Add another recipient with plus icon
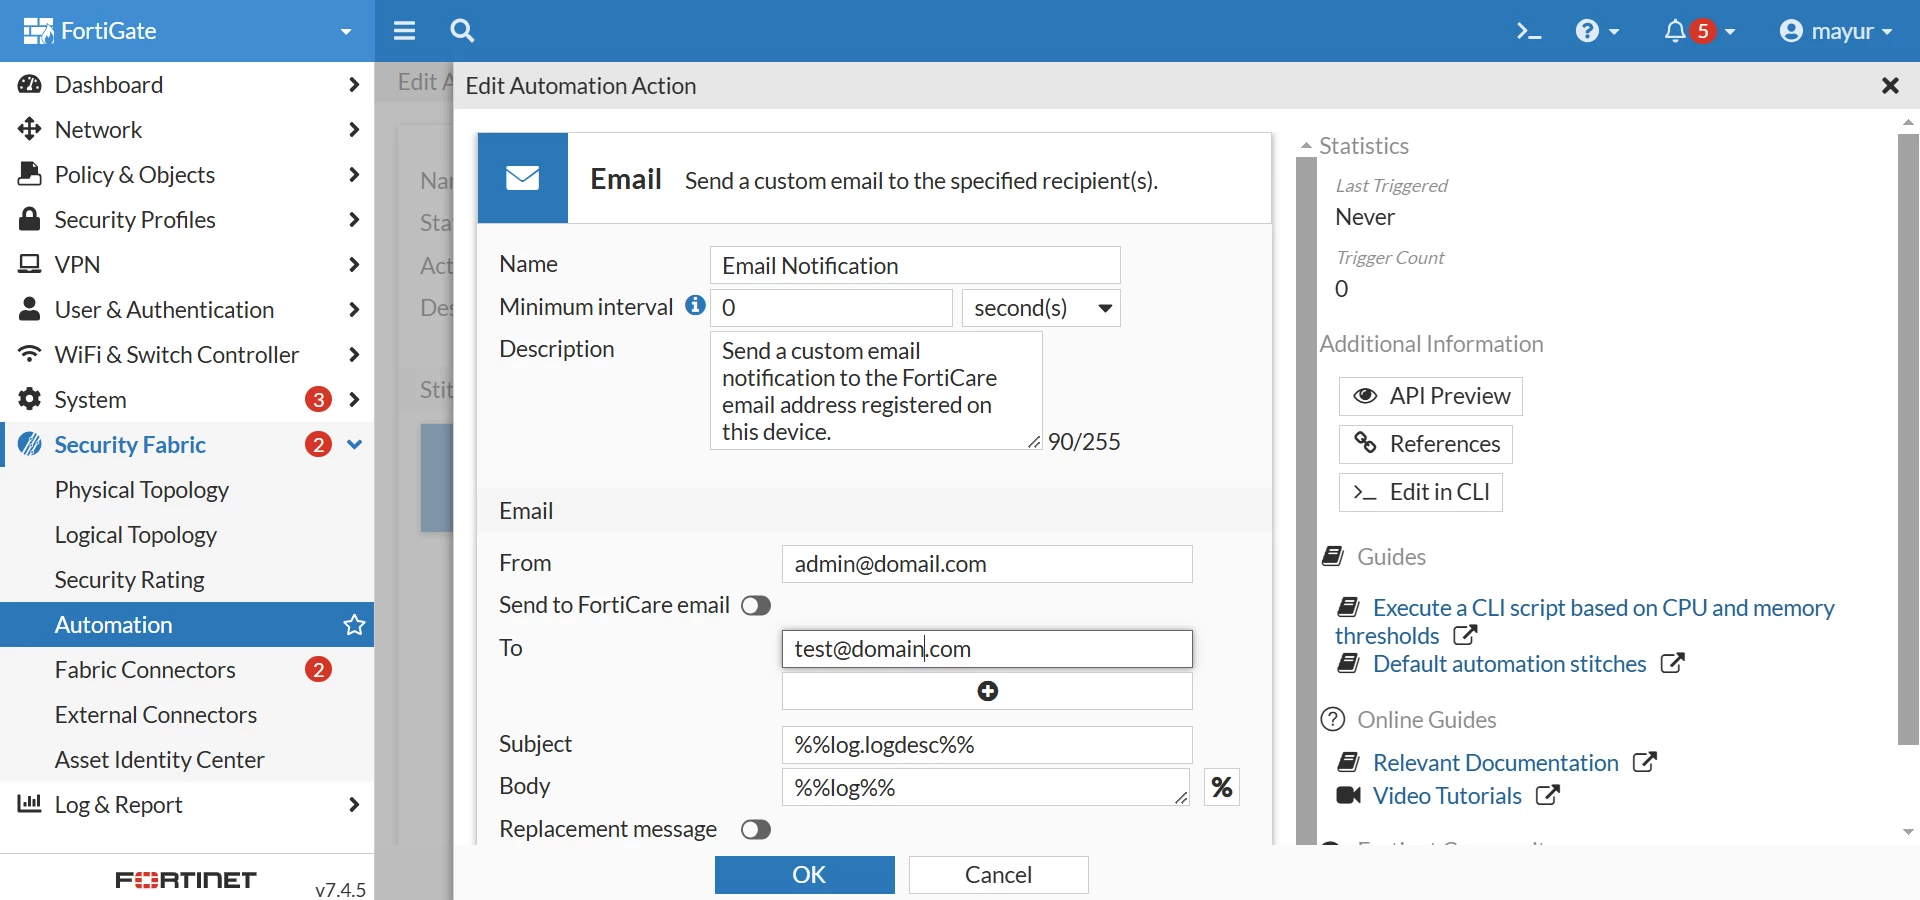The height and width of the screenshot is (900, 1920). click(x=987, y=691)
